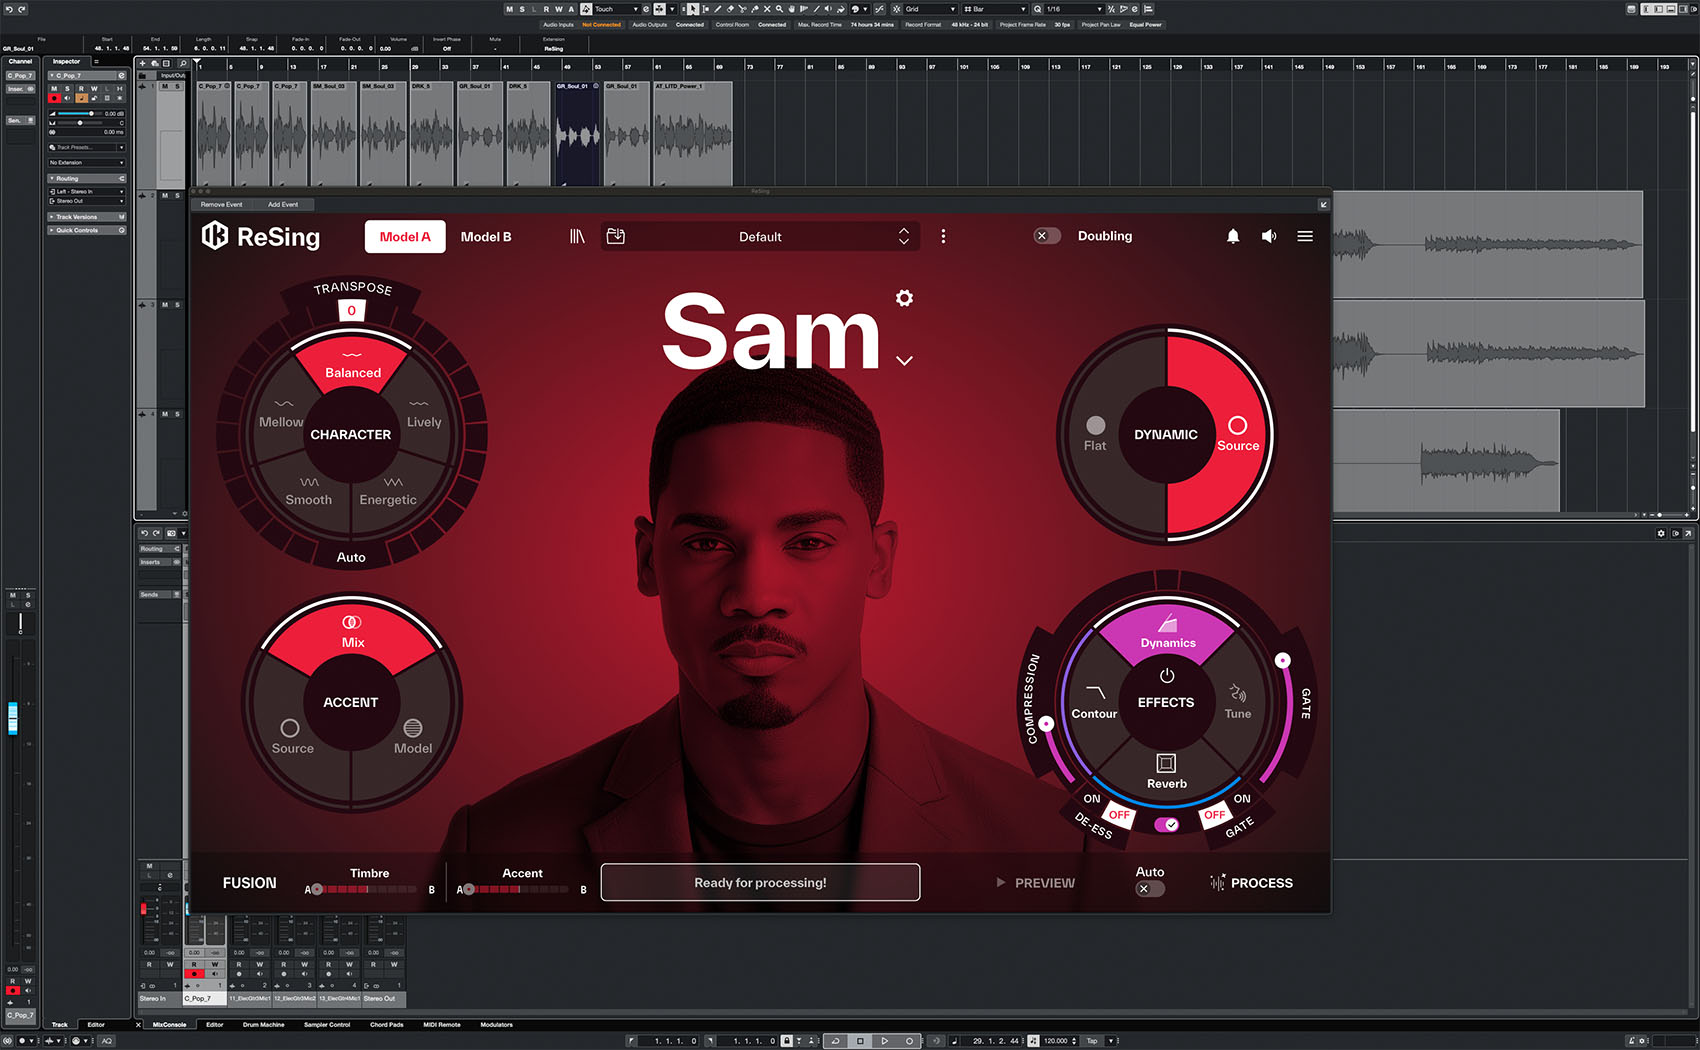This screenshot has height=1050, width=1700.
Task: Click the ReSing logo
Action: pyautogui.click(x=261, y=236)
